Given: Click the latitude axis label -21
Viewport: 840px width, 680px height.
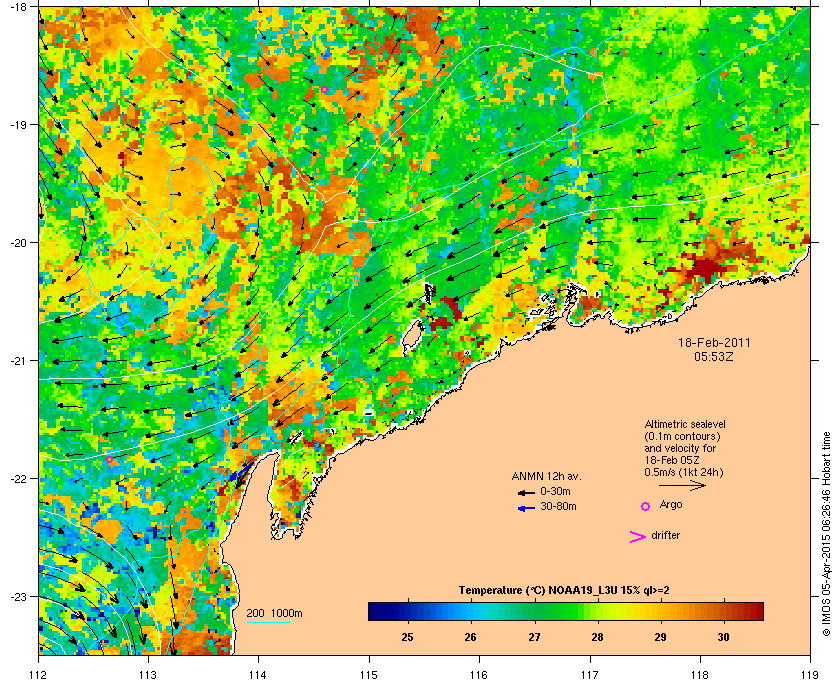Looking at the screenshot, I should 18,361.
